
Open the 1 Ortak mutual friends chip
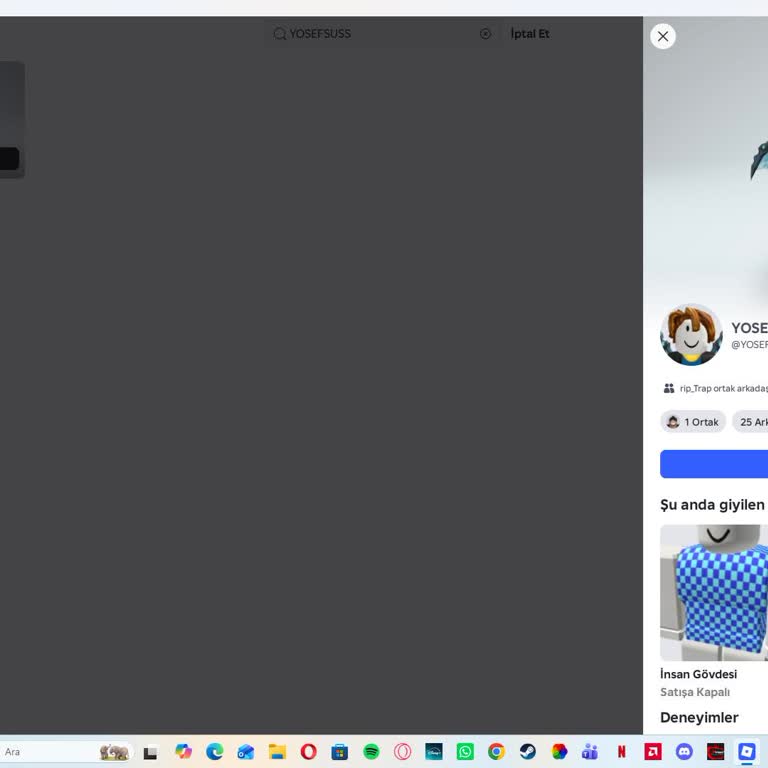pyautogui.click(x=693, y=422)
